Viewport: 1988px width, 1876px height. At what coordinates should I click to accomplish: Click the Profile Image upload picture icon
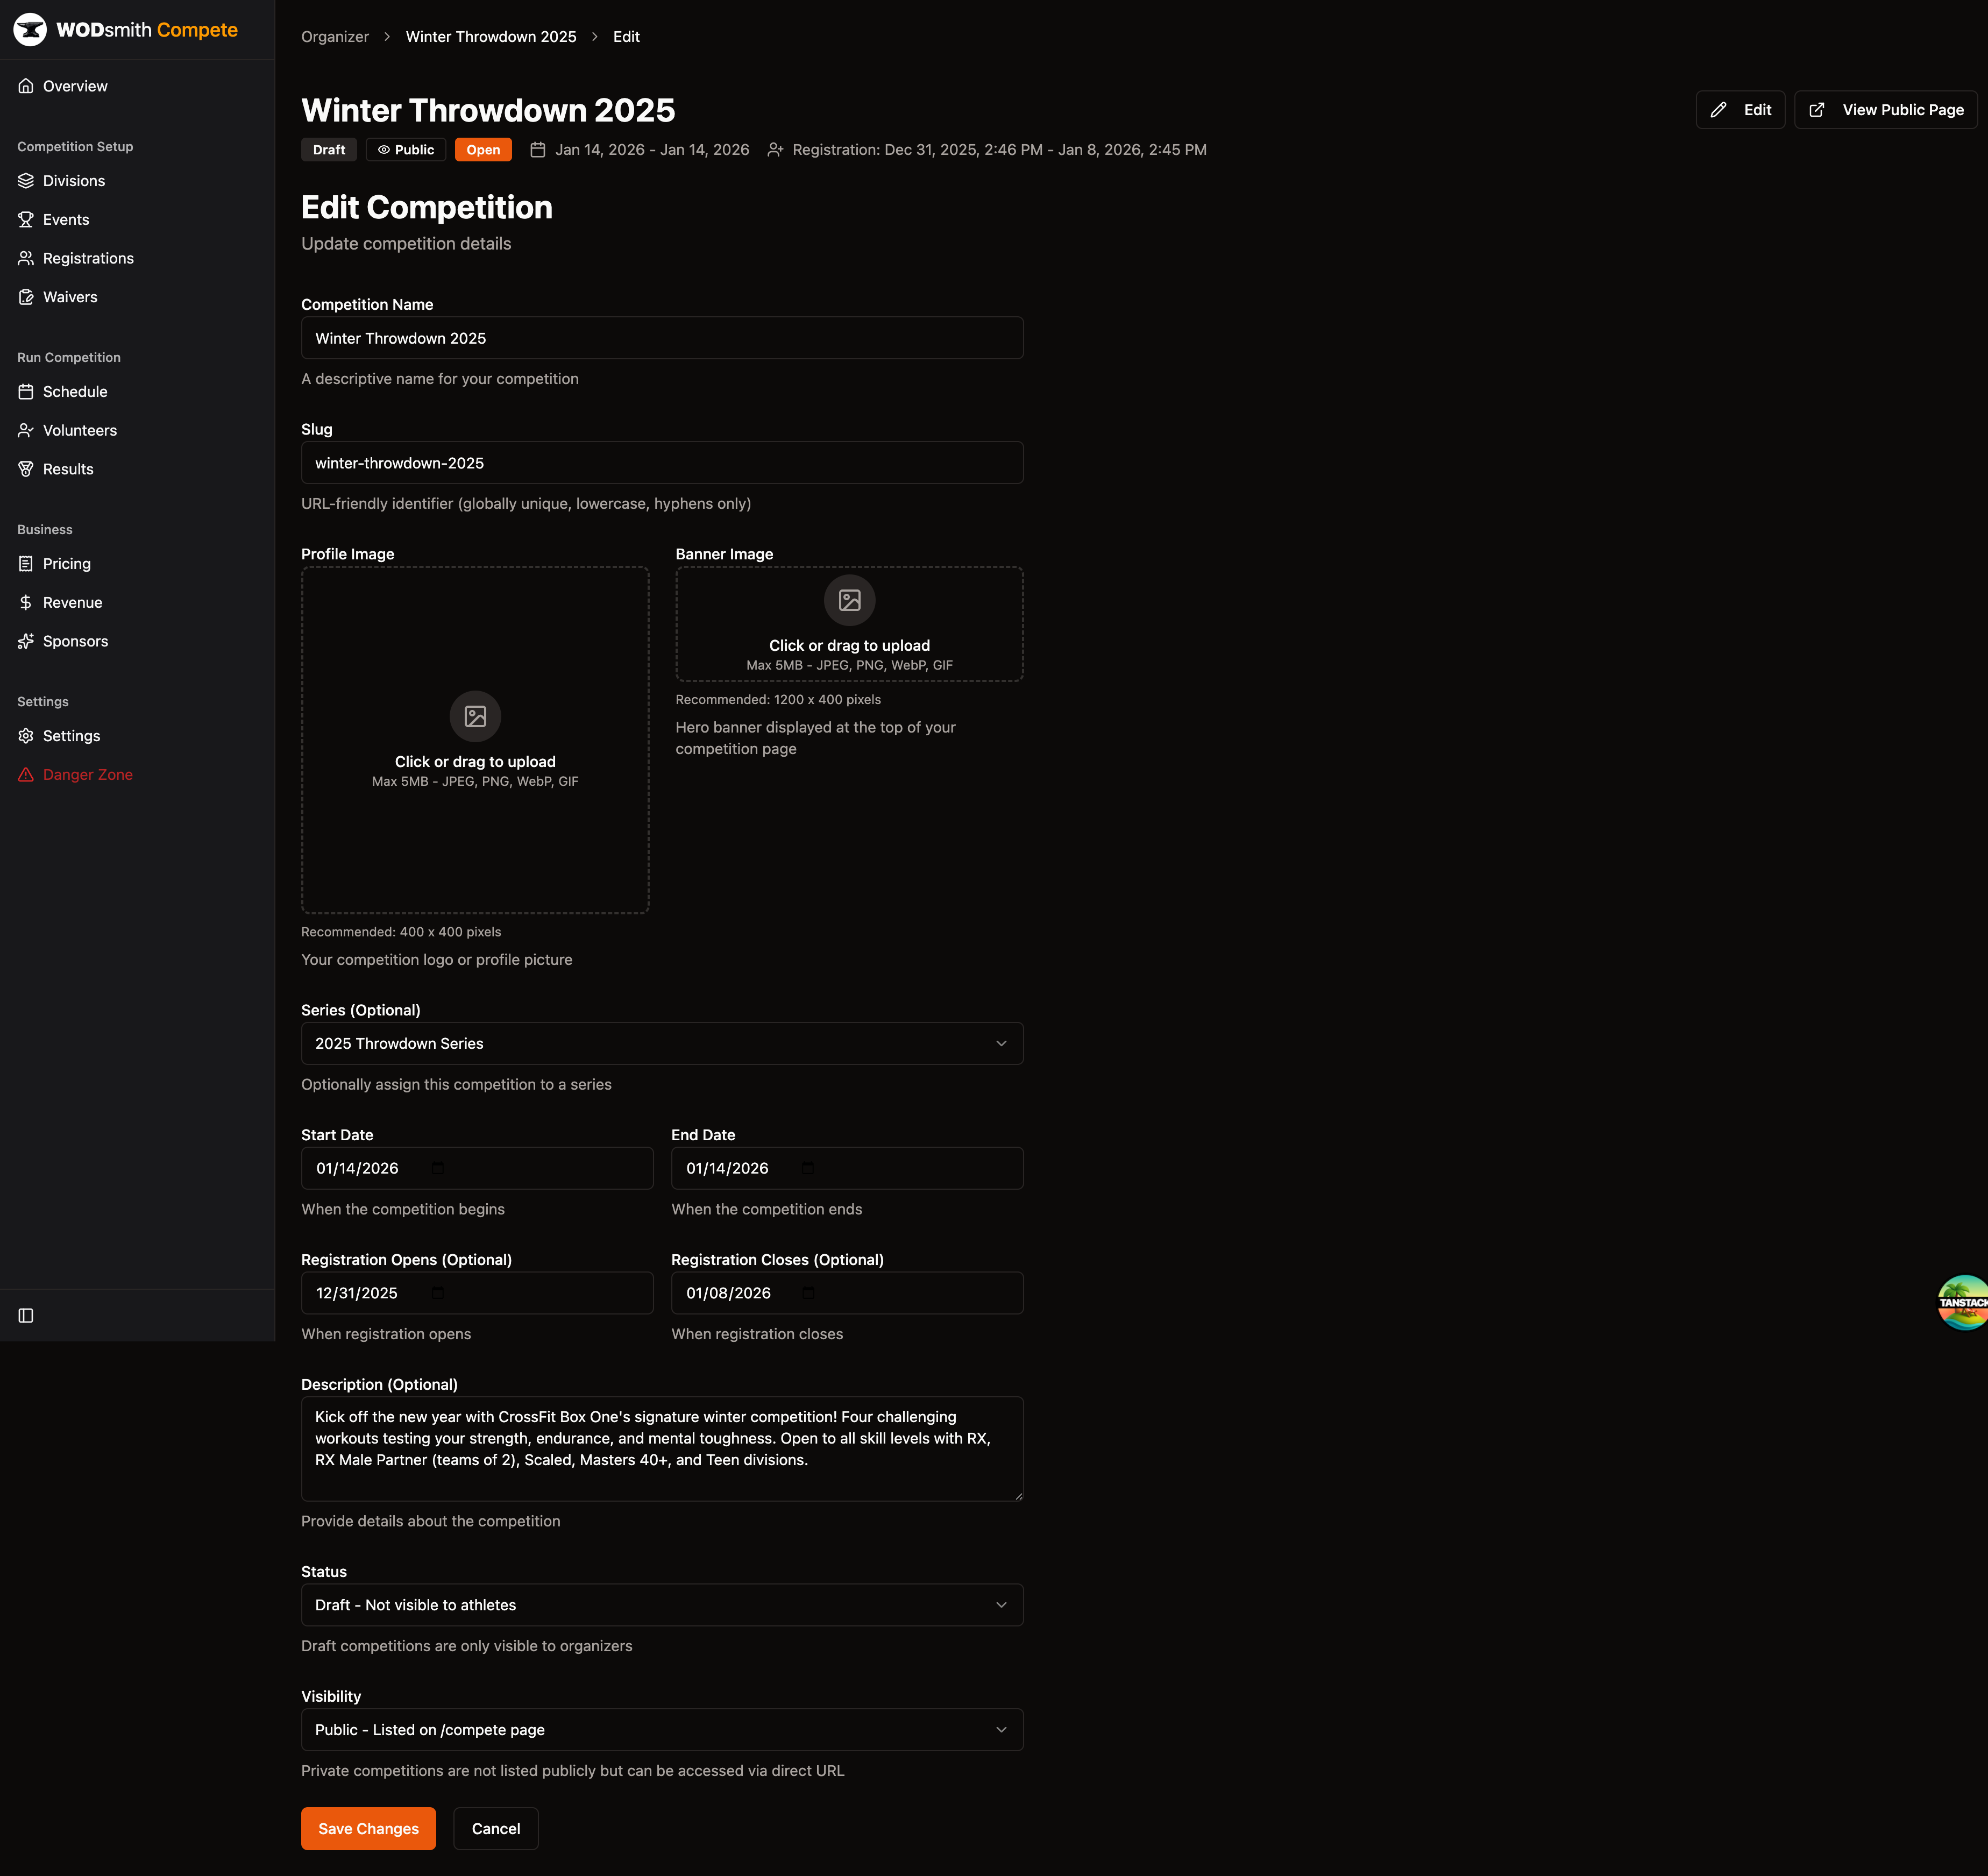pyautogui.click(x=475, y=716)
